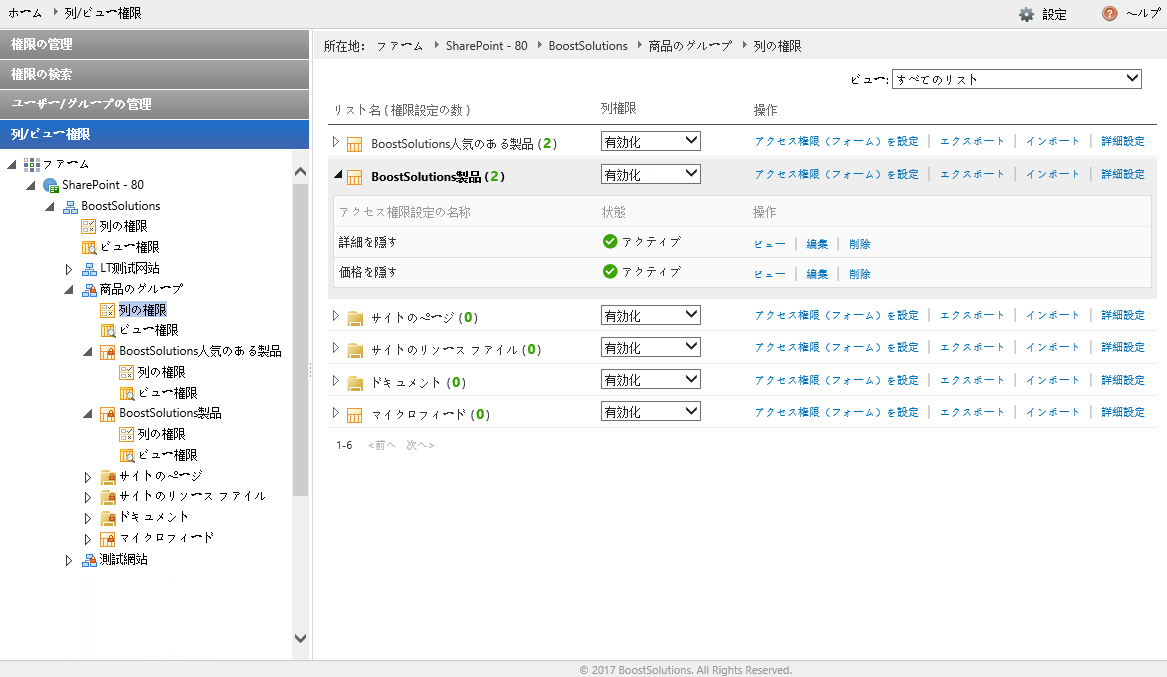Click 編集 for 詳細を隠す
1167x677 pixels.
pyautogui.click(x=817, y=244)
